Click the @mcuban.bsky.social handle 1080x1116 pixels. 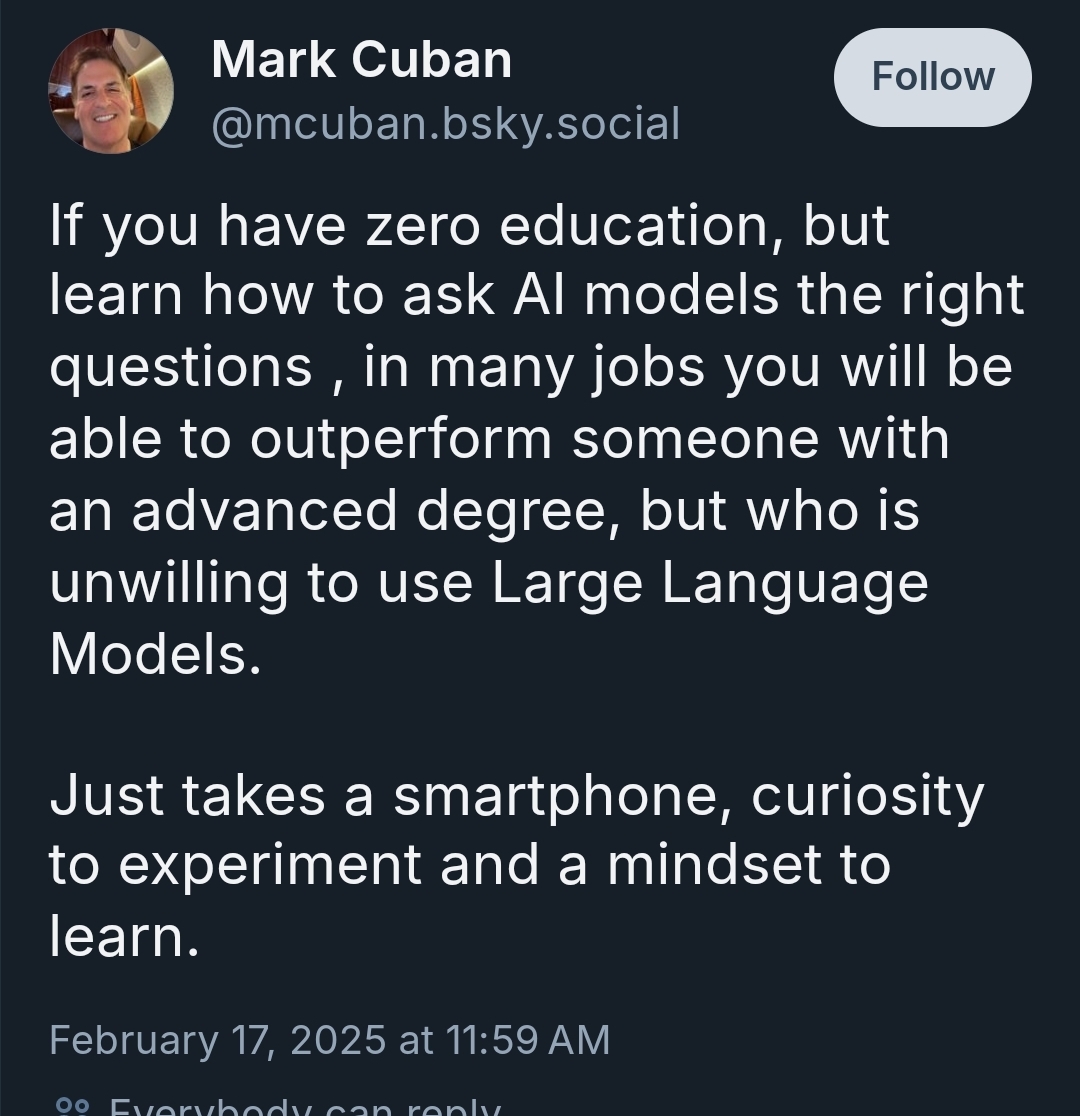click(445, 124)
